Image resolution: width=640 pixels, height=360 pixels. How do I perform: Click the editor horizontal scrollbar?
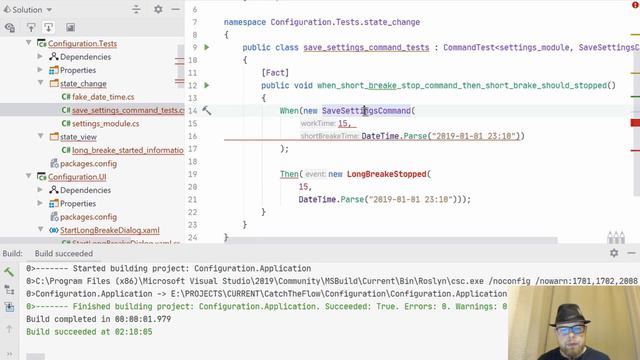(390, 240)
